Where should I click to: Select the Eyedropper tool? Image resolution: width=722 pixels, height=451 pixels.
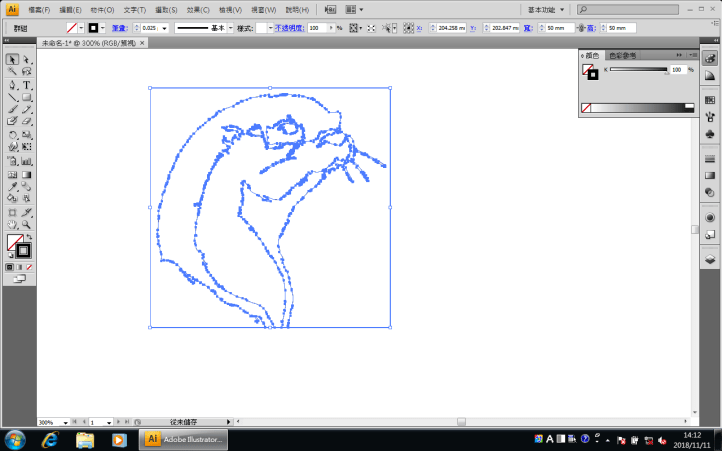tap(12, 186)
